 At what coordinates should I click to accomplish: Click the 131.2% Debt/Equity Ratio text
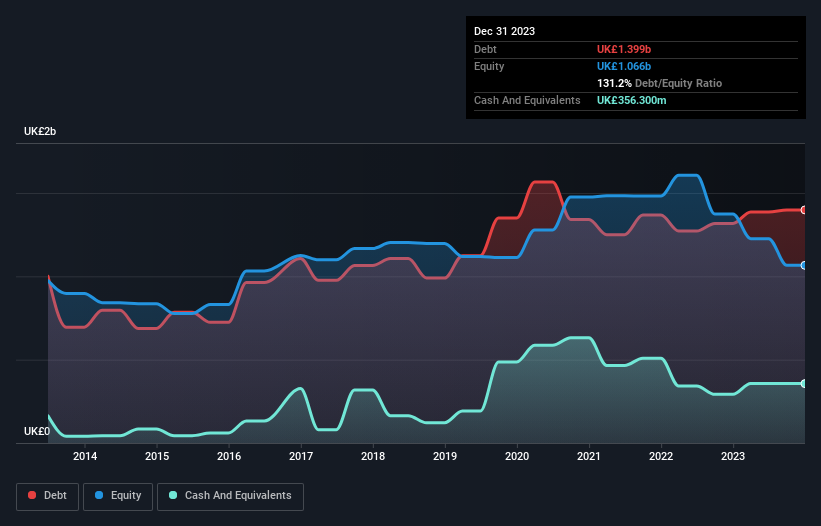659,83
